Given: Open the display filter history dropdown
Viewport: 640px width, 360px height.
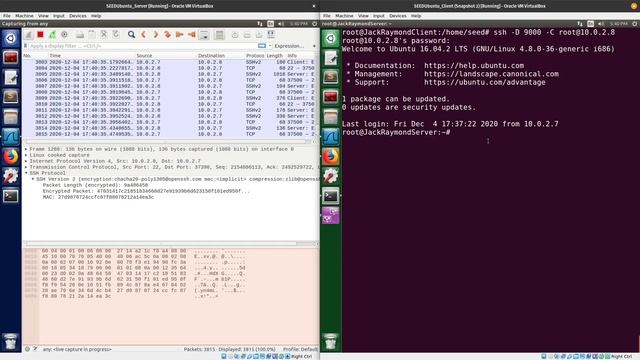Looking at the screenshot, I should (x=270, y=46).
